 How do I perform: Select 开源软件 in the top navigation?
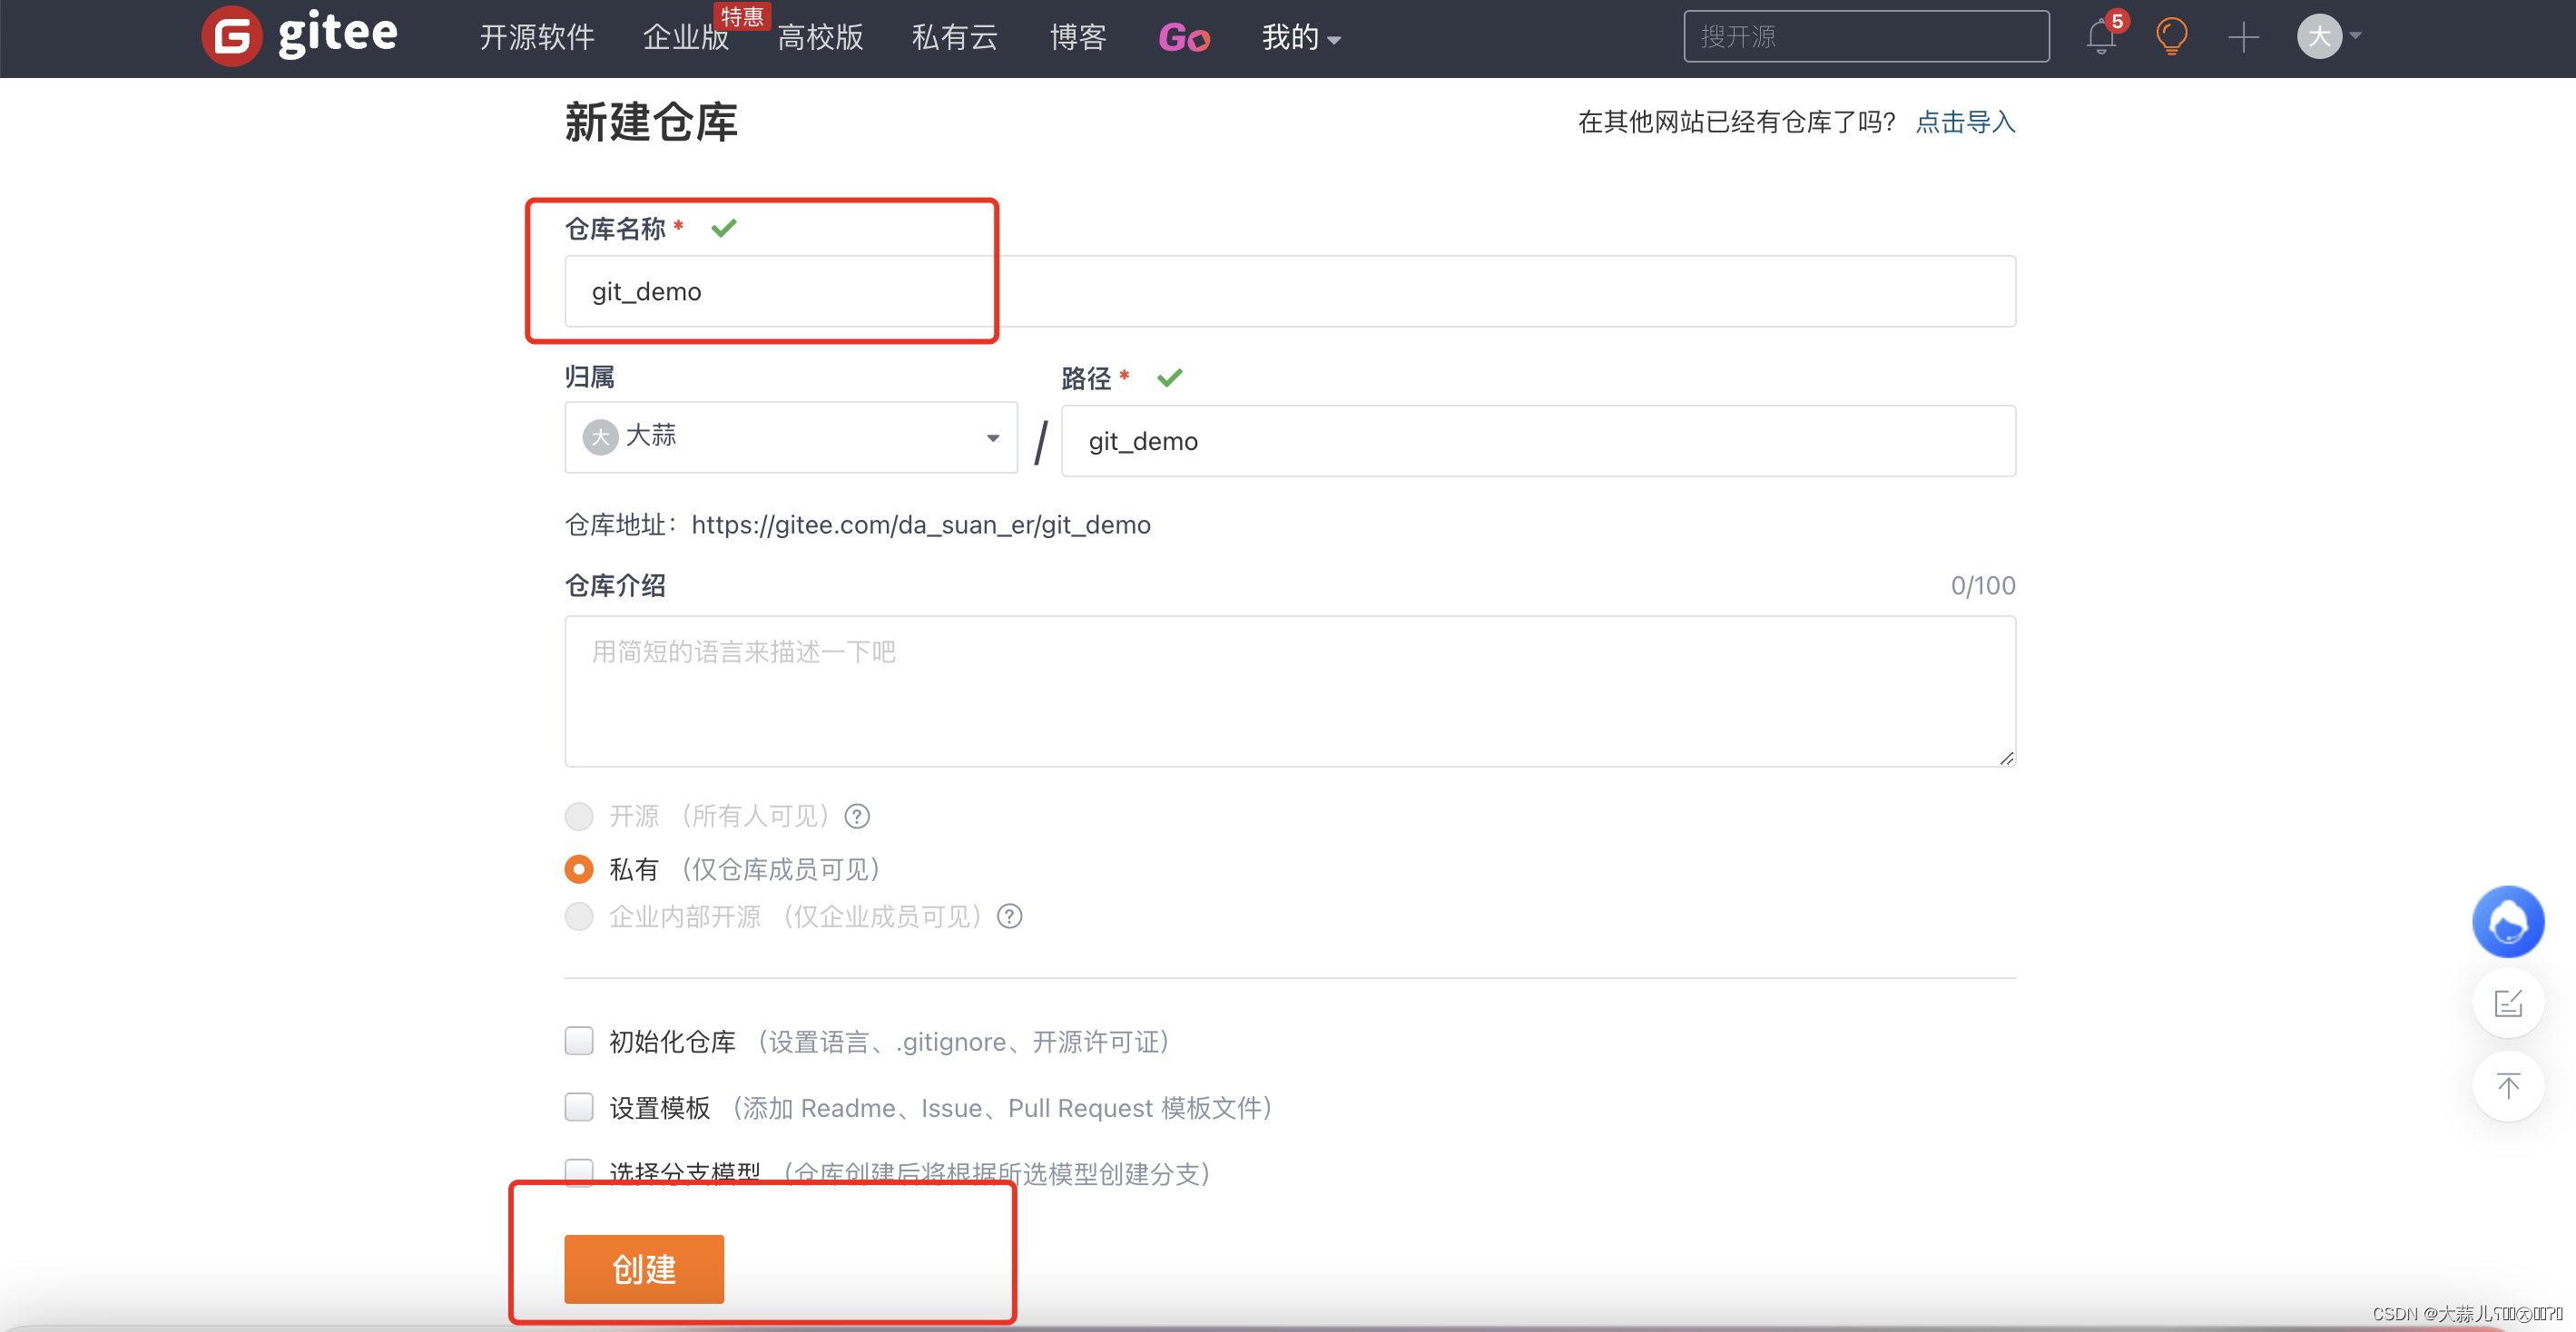536,37
